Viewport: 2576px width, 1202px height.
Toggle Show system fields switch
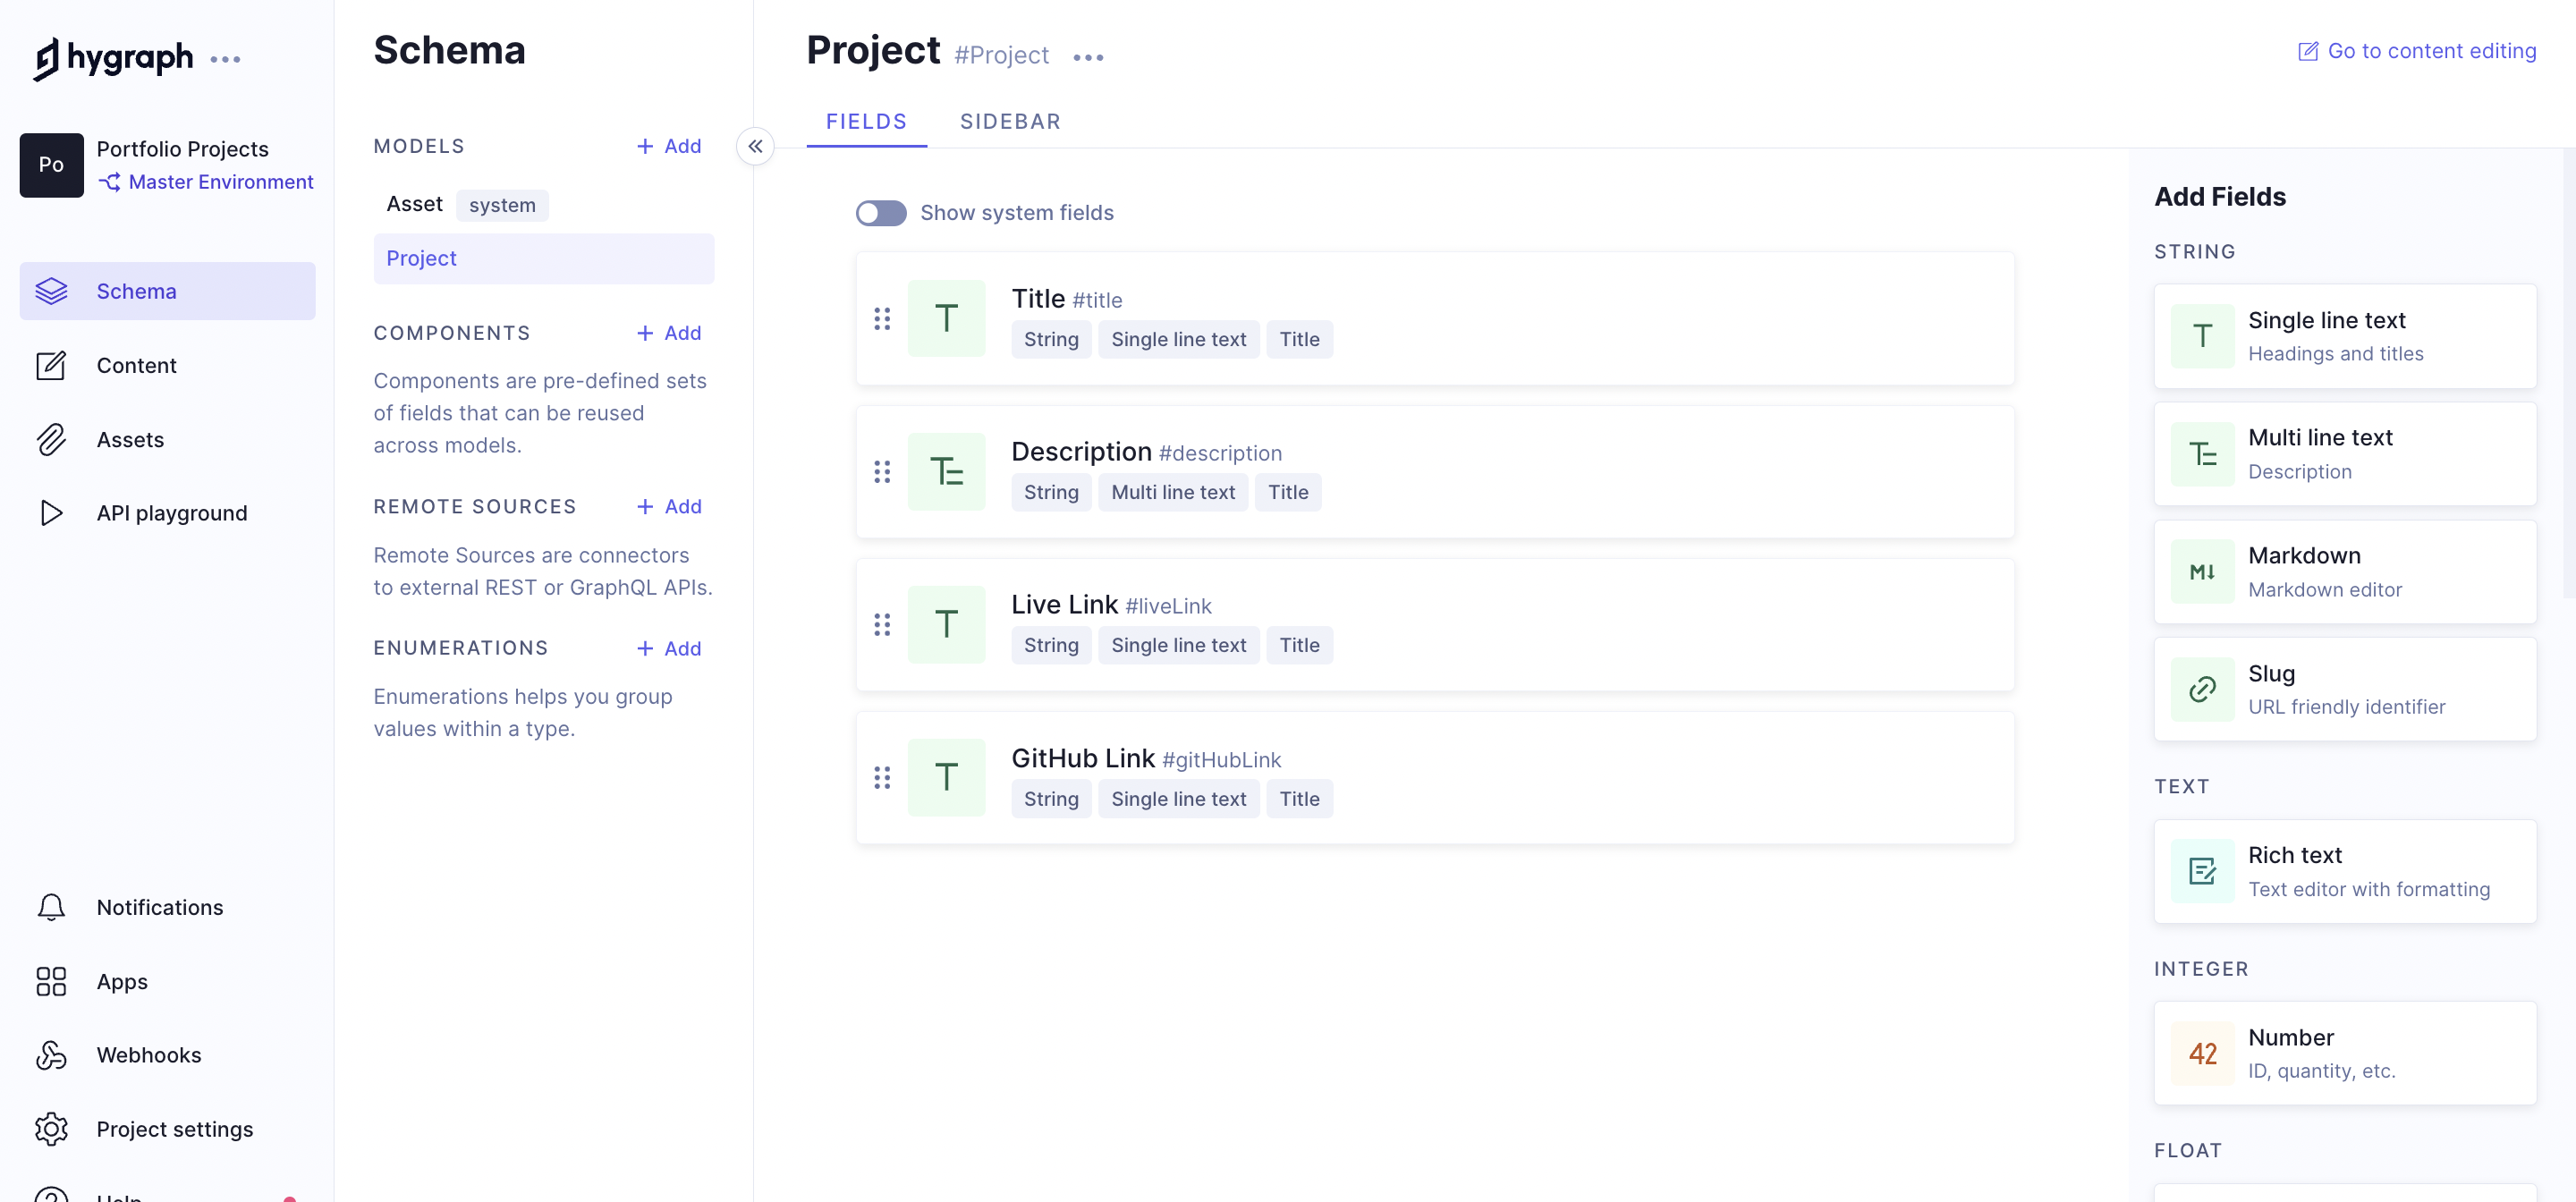(x=879, y=212)
